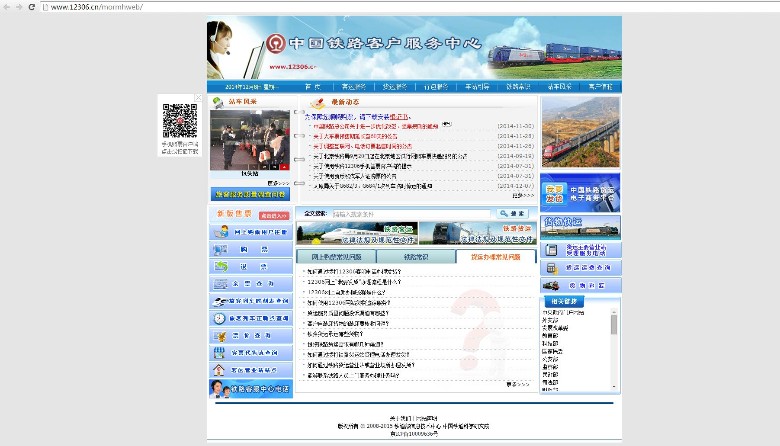Open the blue passenger survey banner
The image size is (780, 446).
[250, 194]
